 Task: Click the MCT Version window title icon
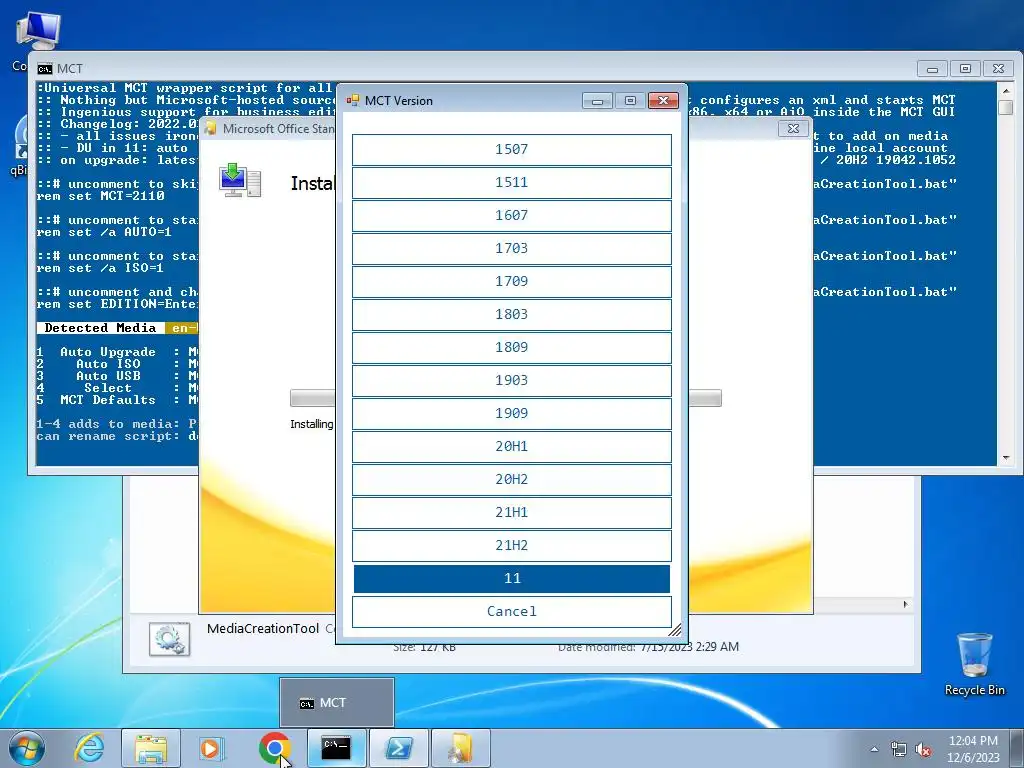(x=353, y=101)
